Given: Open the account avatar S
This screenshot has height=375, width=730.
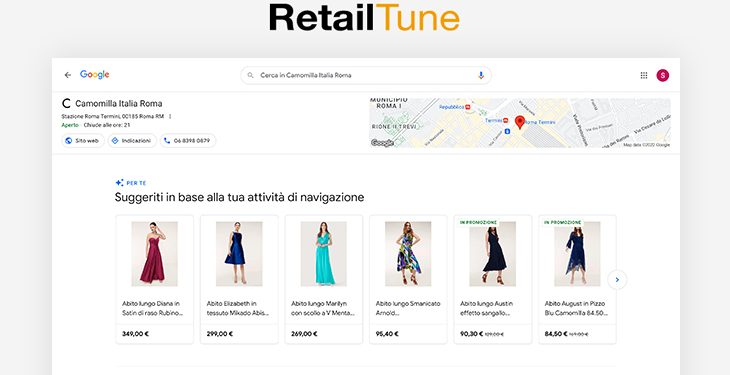Looking at the screenshot, I should tap(662, 75).
